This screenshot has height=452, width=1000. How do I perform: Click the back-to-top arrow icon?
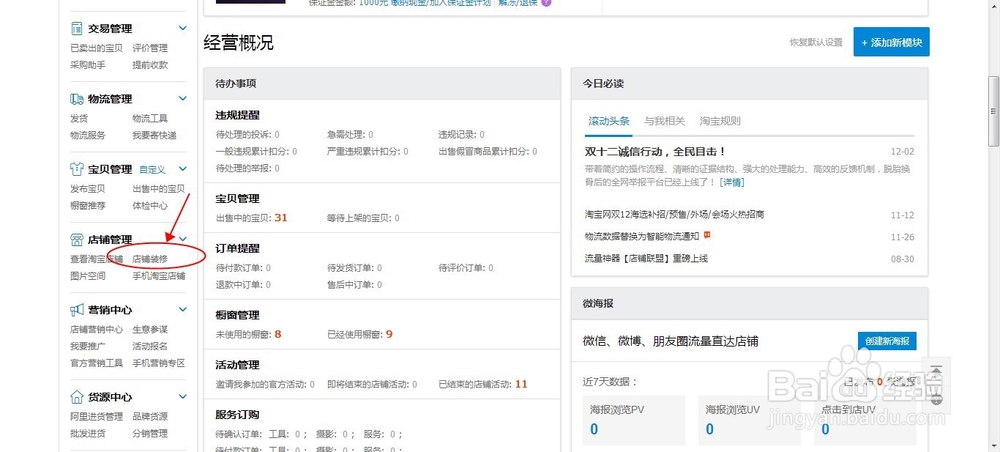[x=936, y=372]
